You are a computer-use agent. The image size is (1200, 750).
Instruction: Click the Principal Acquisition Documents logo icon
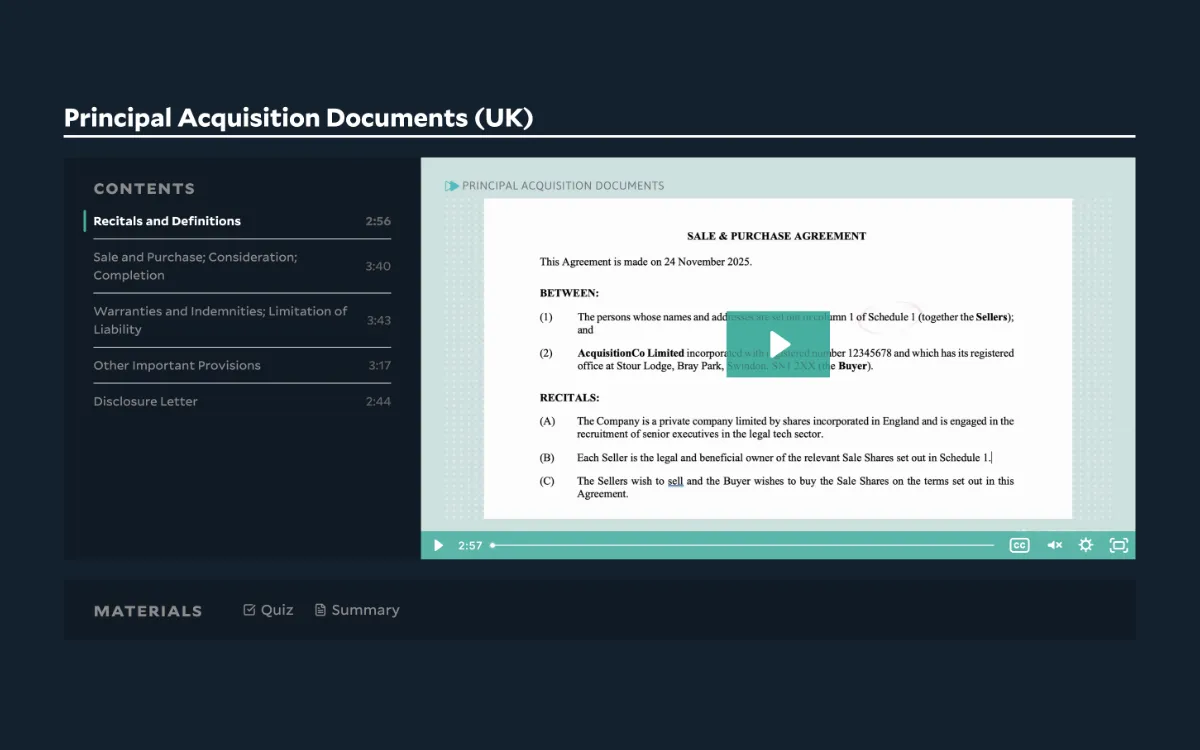pyautogui.click(x=452, y=186)
